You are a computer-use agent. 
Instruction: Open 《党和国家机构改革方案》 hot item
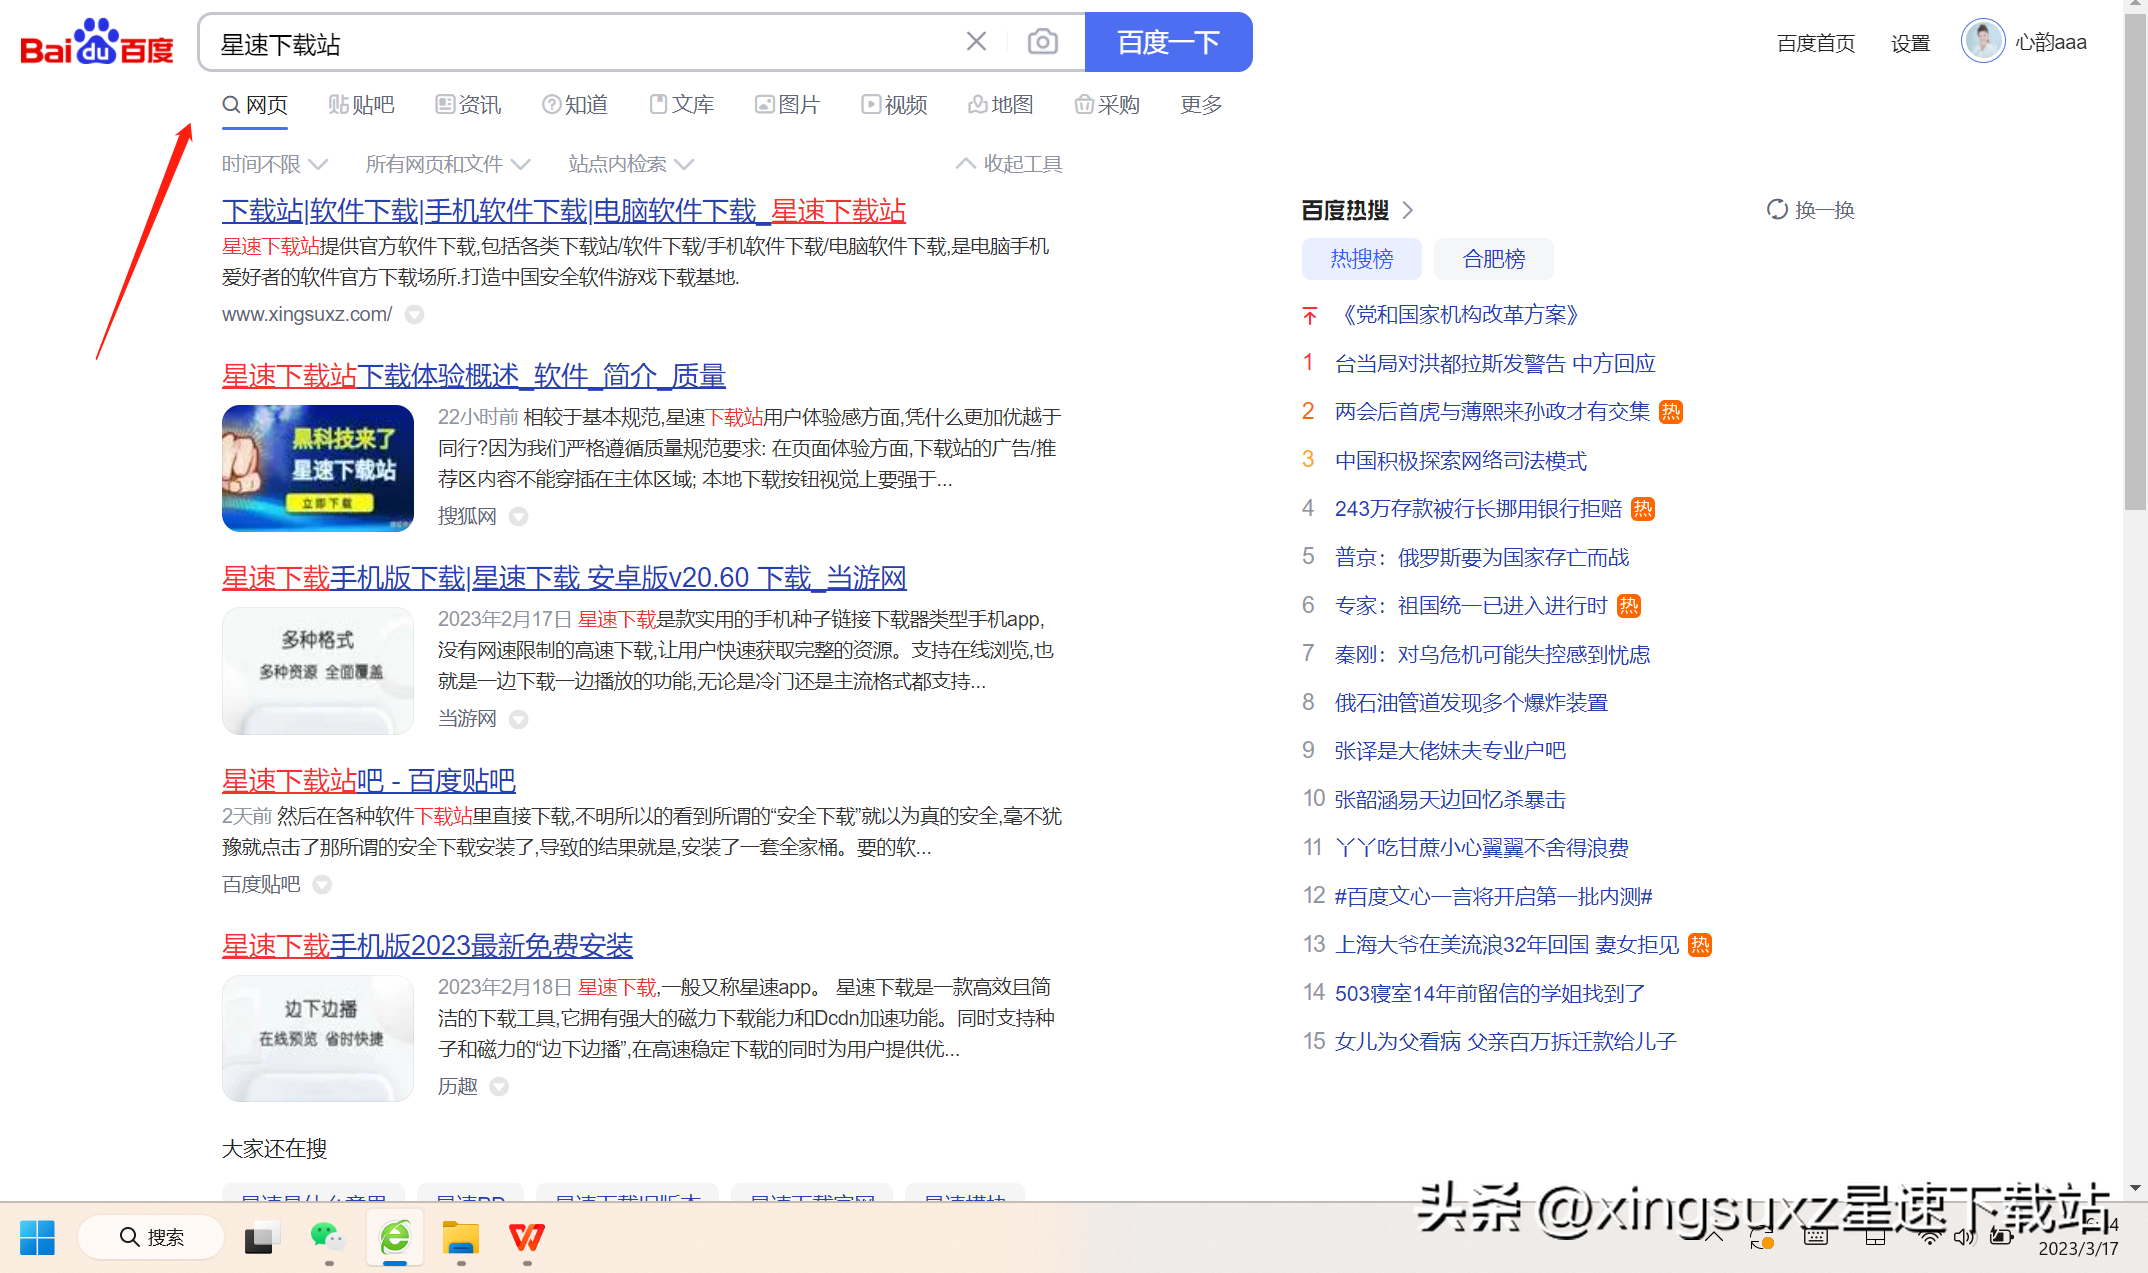[1460, 315]
